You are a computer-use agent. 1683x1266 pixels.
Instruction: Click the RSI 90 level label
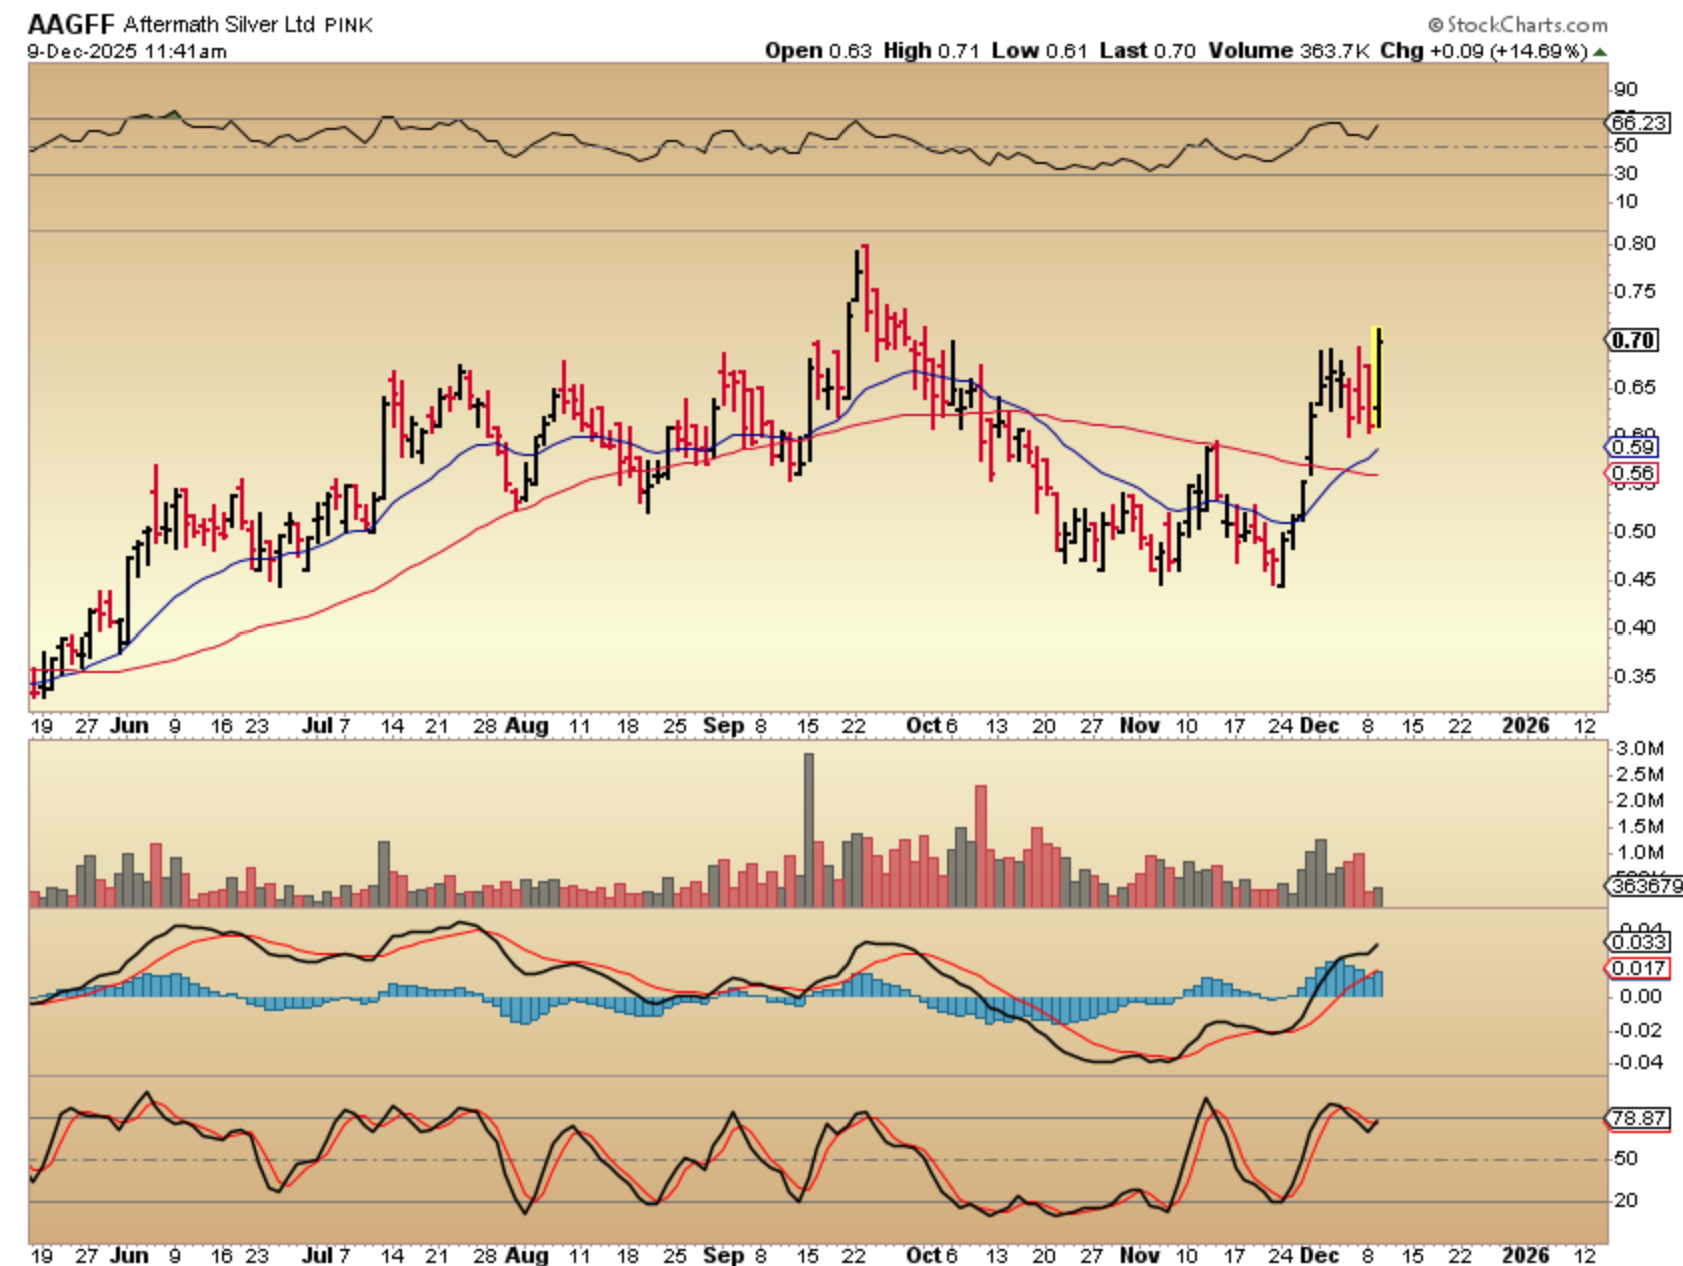[x=1626, y=90]
